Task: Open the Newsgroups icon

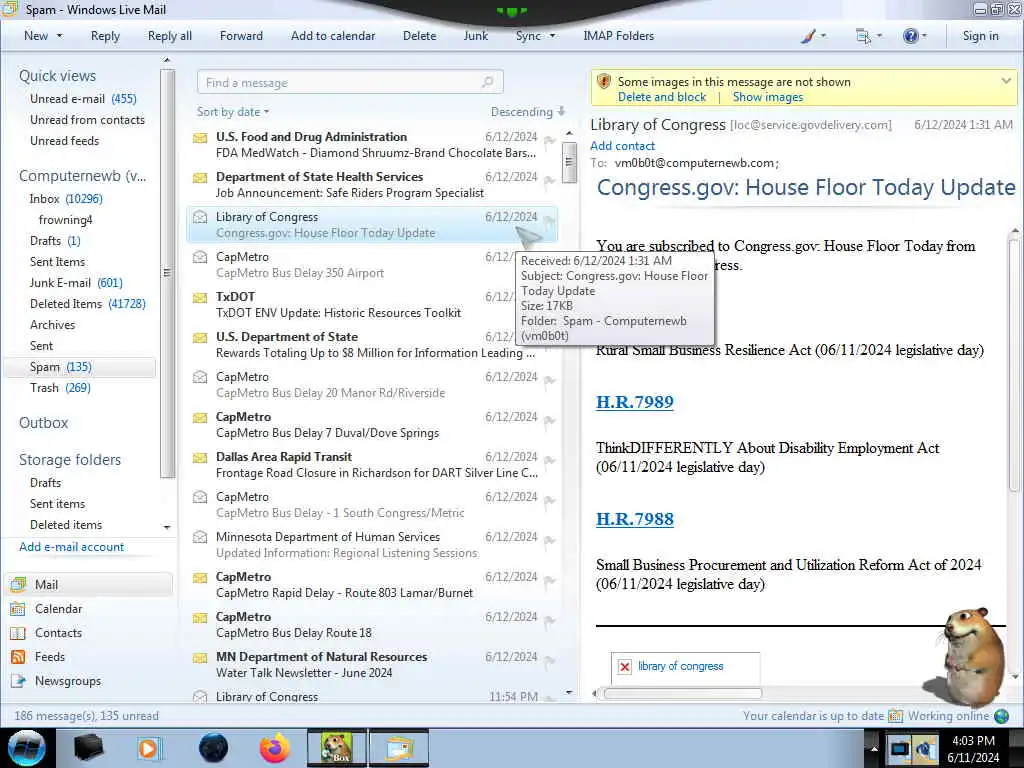Action: click(18, 681)
